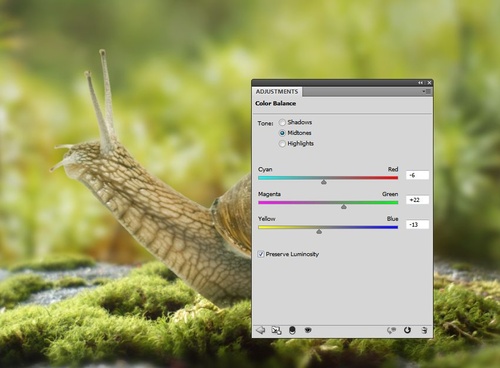Viewport: 500px width, 368px height.
Task: Click the Yellow-Blue slider handle
Action: pyautogui.click(x=319, y=232)
